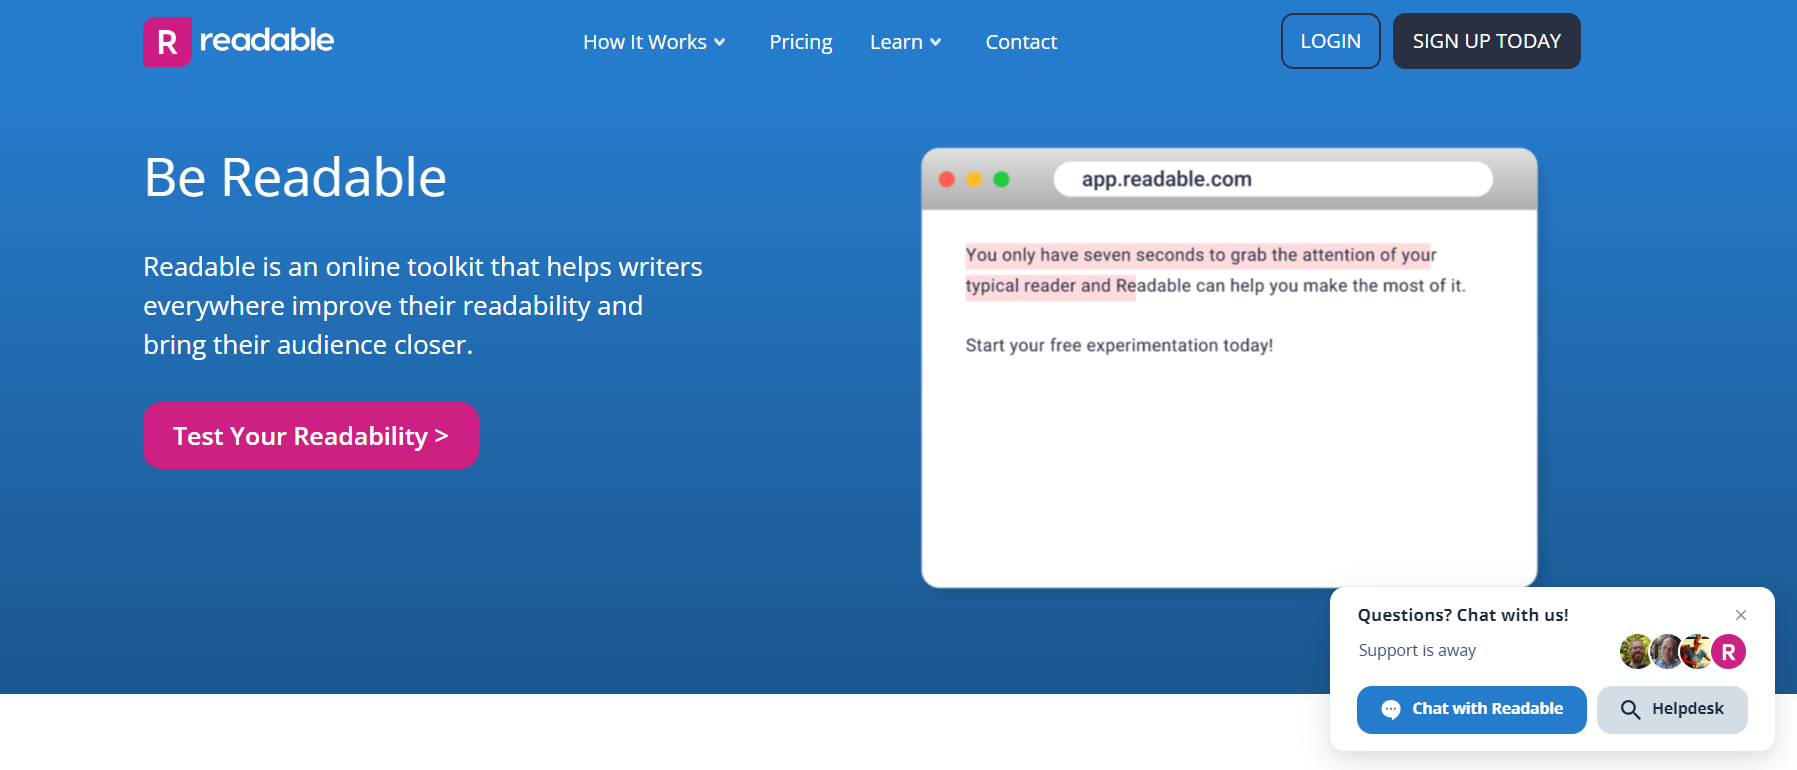Open the Contact page
Screen dimensions: 1797x770
point(1021,42)
